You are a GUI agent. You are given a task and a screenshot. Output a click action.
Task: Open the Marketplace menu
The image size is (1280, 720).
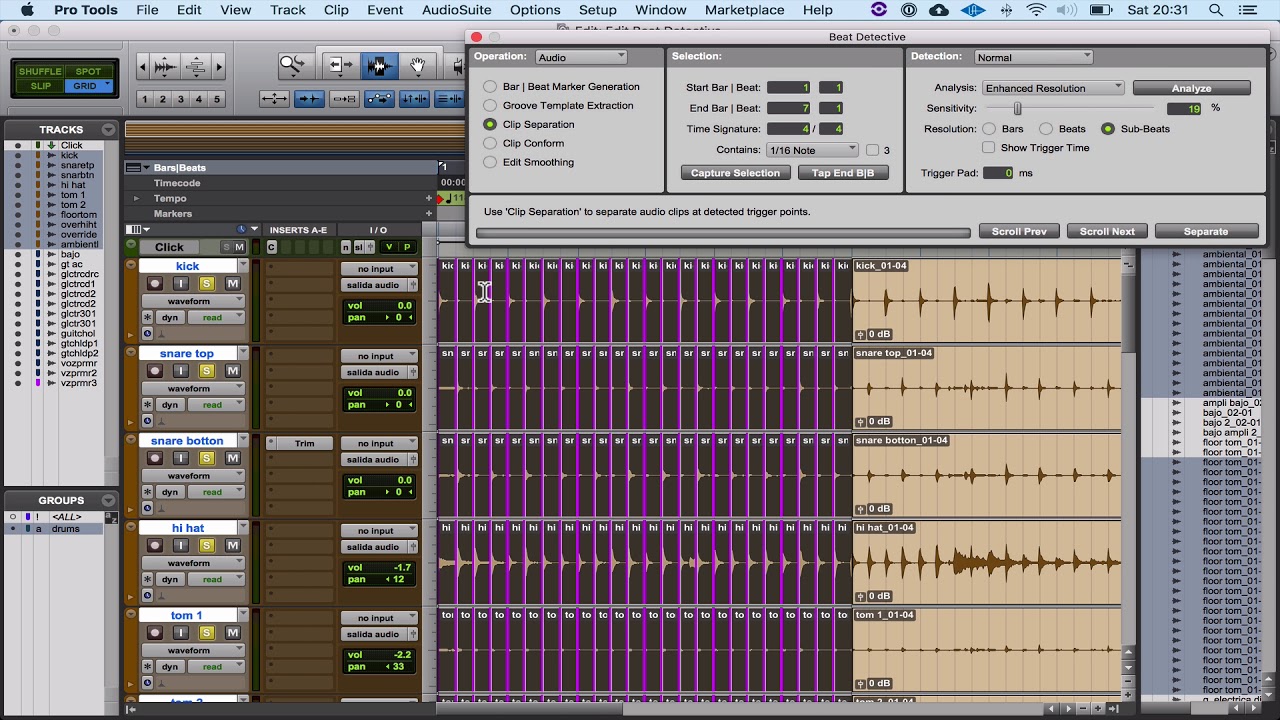coord(745,10)
